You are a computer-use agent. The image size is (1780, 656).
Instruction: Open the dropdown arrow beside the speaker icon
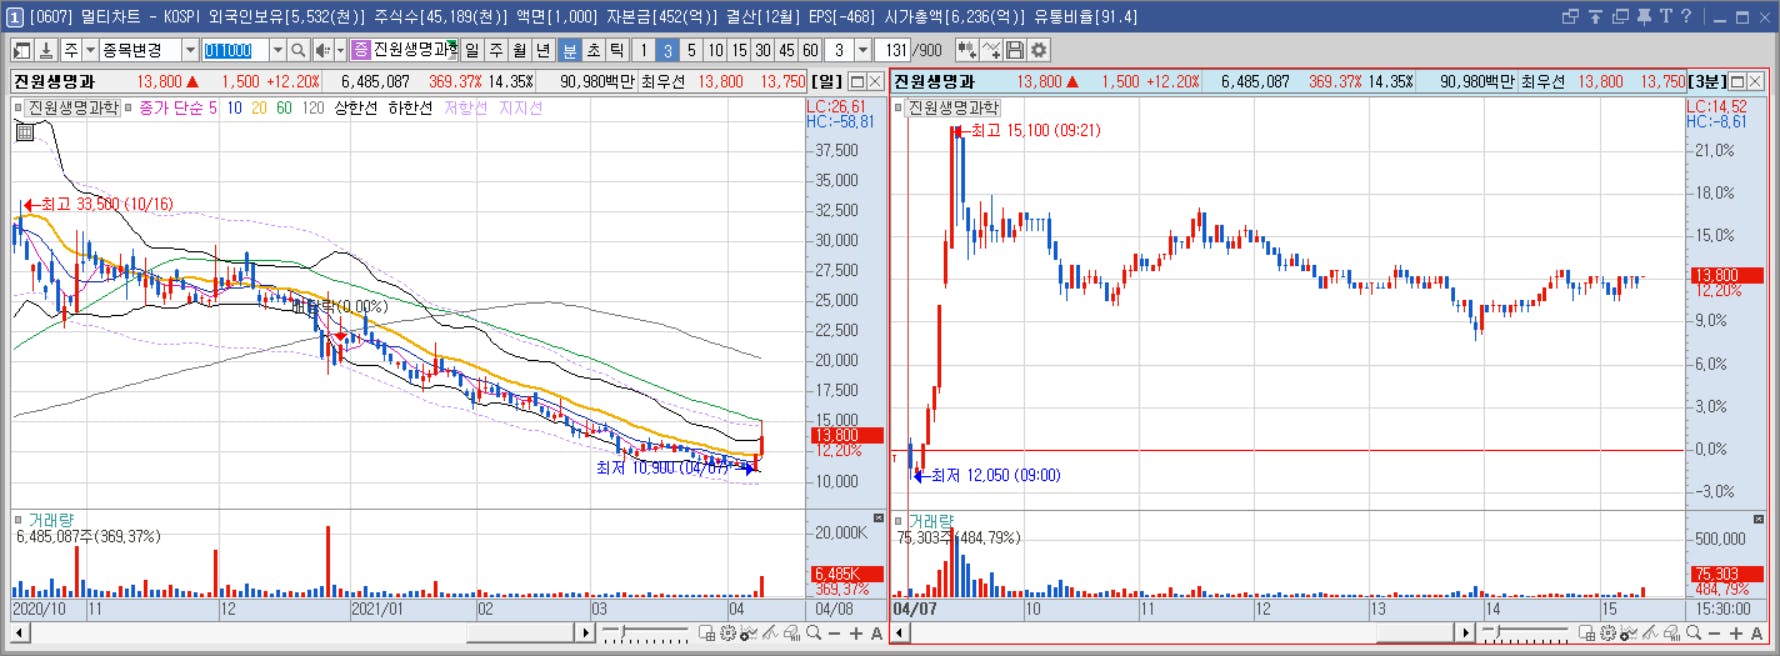[x=340, y=50]
